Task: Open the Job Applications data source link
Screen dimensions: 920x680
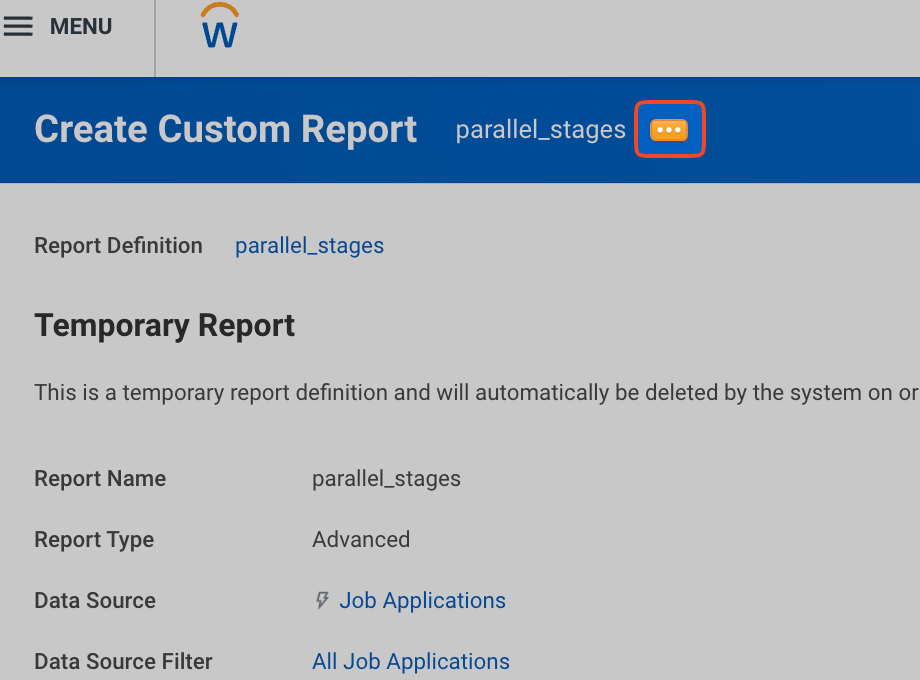Action: pos(422,600)
